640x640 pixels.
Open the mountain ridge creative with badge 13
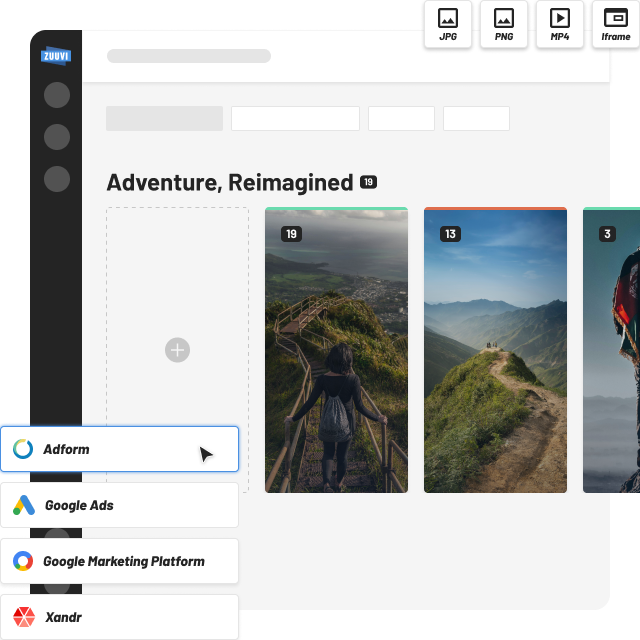click(495, 350)
